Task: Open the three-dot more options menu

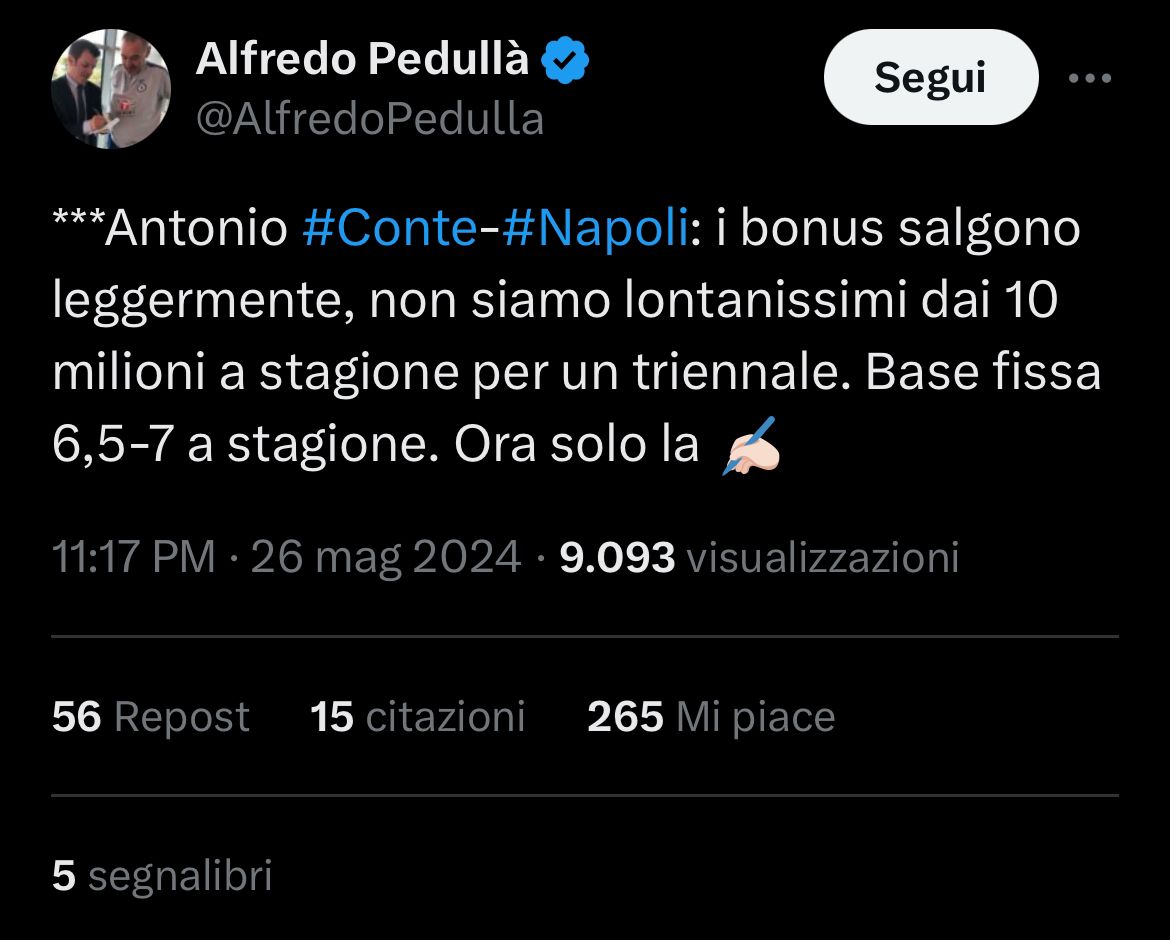Action: (x=1089, y=78)
